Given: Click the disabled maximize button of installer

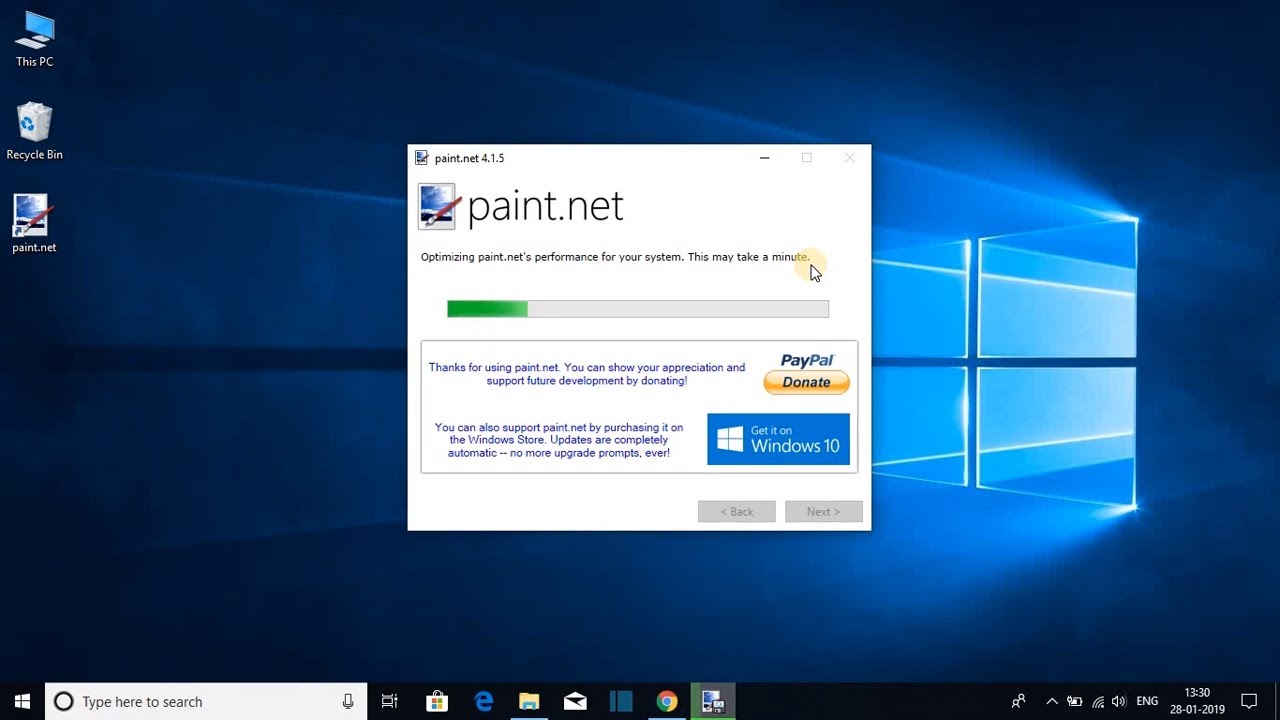Looking at the screenshot, I should tap(807, 158).
